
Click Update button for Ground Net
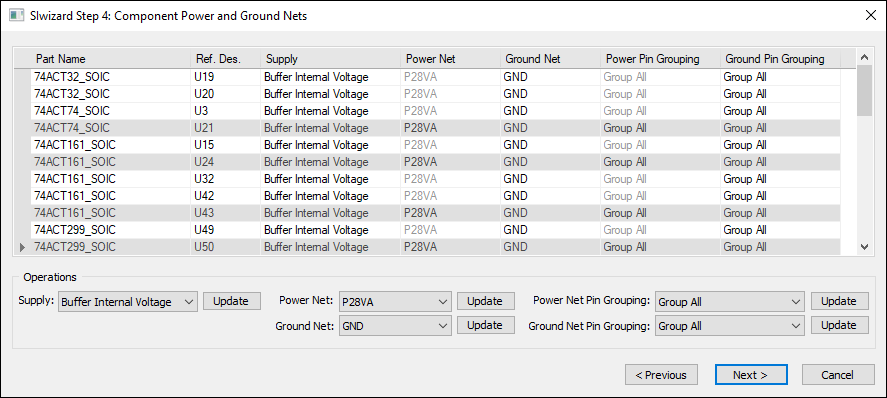[485, 325]
